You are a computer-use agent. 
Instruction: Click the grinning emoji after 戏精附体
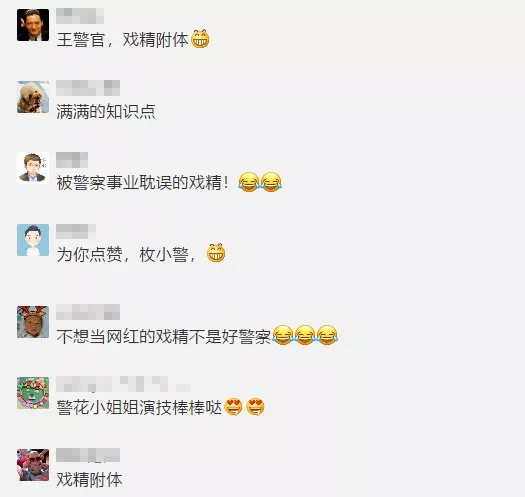click(x=200, y=39)
